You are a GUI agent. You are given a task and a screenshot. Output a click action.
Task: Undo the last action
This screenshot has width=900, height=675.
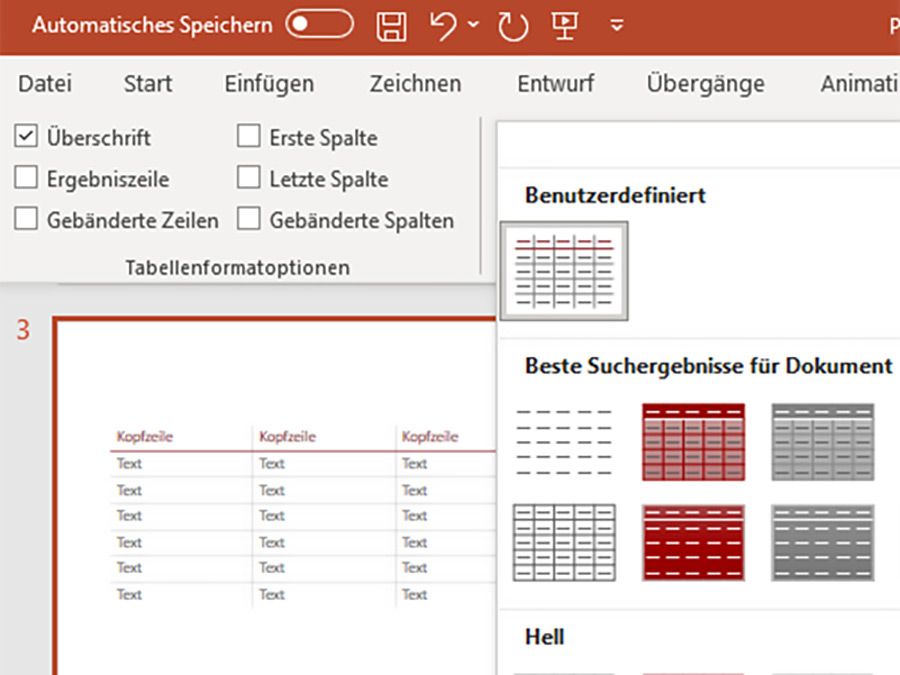pyautogui.click(x=443, y=26)
